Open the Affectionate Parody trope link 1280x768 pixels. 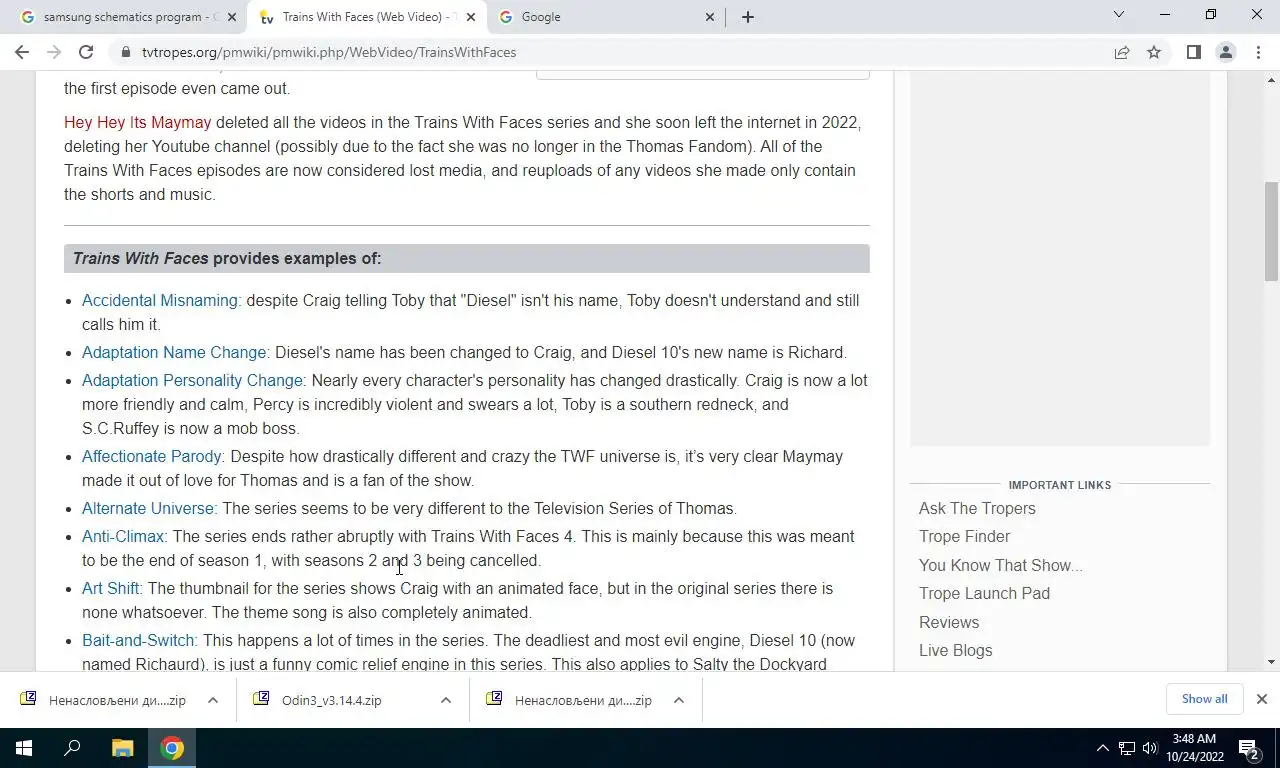[x=152, y=456]
